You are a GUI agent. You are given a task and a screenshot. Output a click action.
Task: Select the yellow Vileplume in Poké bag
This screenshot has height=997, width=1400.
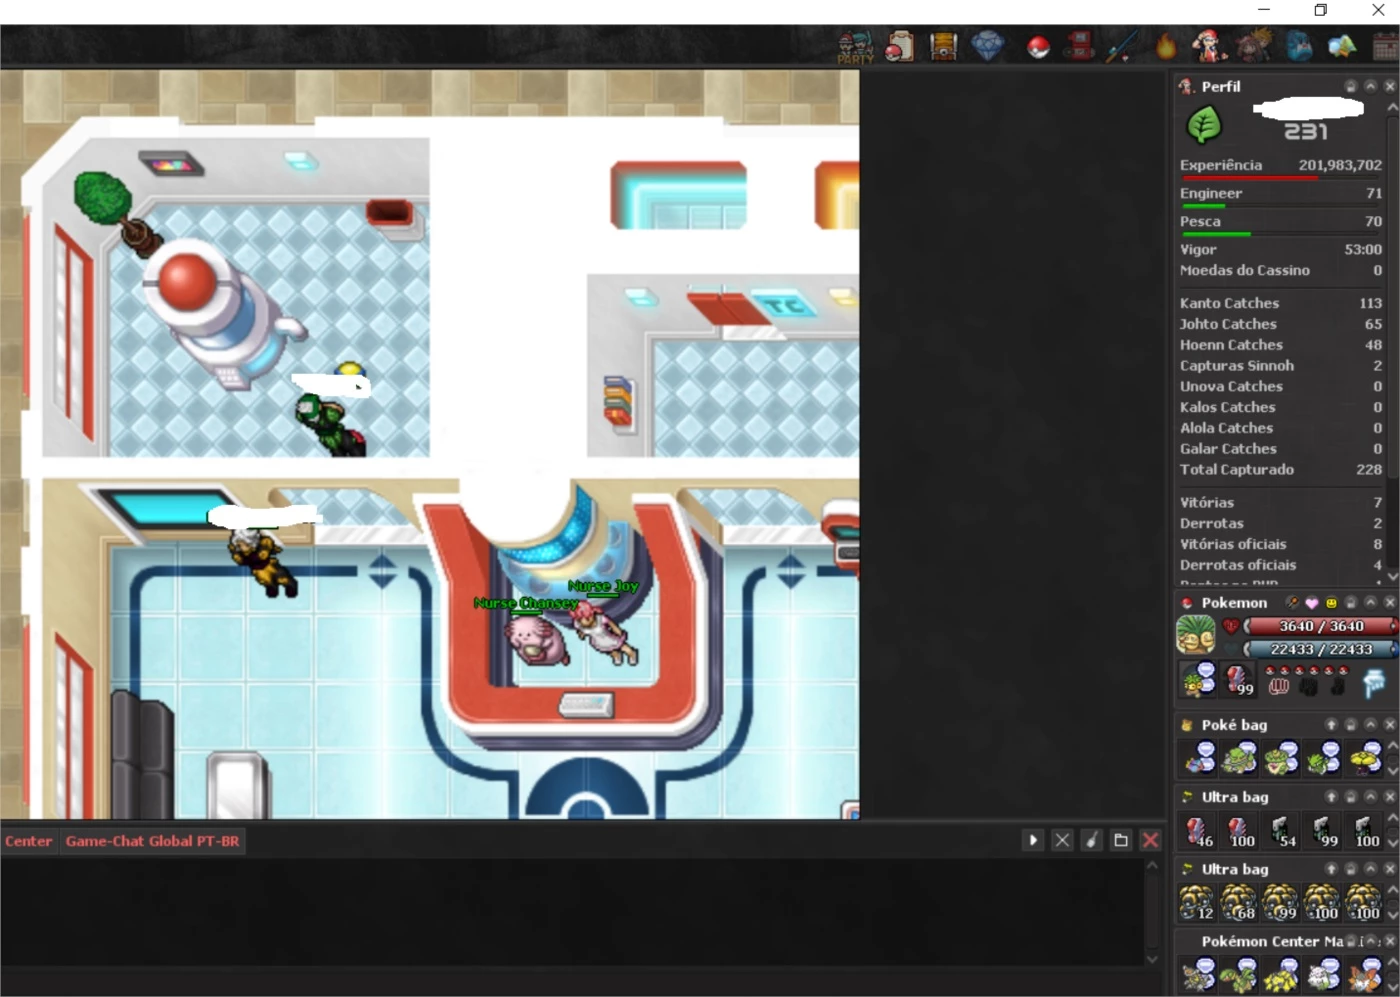coord(1363,759)
